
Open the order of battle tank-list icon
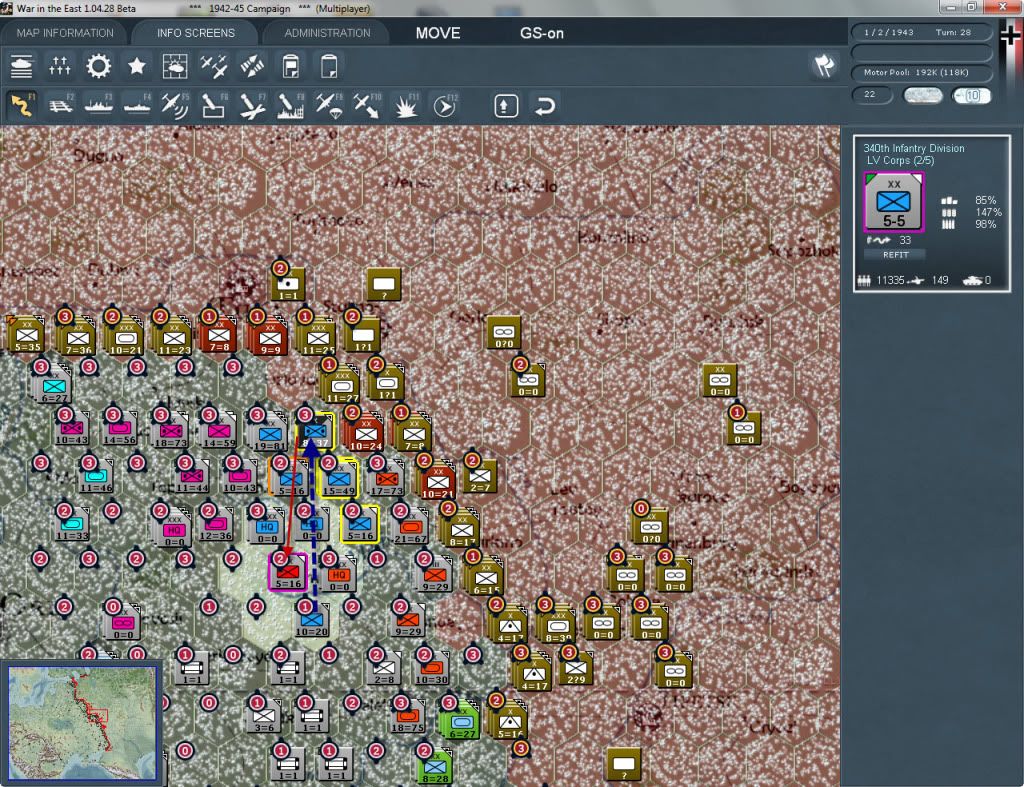click(x=22, y=66)
